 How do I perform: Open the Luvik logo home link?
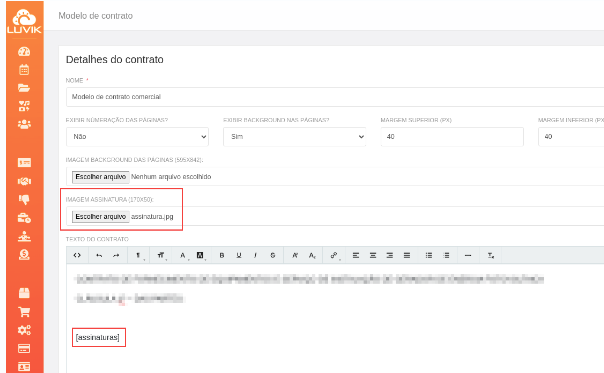coord(24,21)
